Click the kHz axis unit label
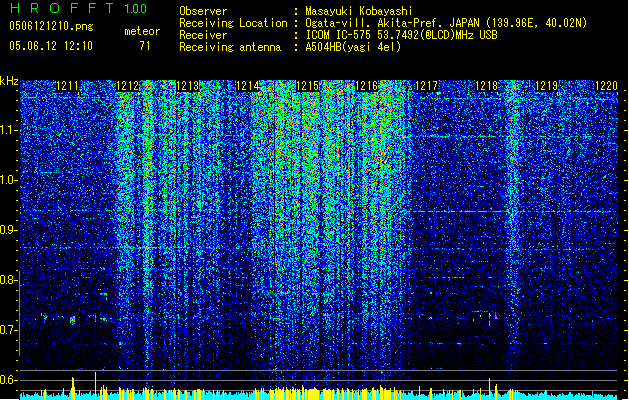629x400 pixels. pos(9,81)
